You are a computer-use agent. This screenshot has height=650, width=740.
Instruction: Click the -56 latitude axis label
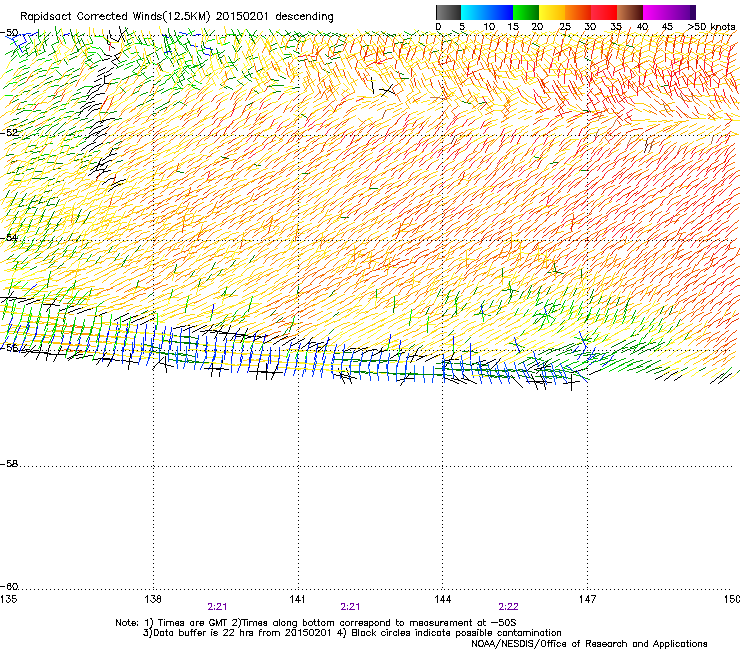click(9, 347)
